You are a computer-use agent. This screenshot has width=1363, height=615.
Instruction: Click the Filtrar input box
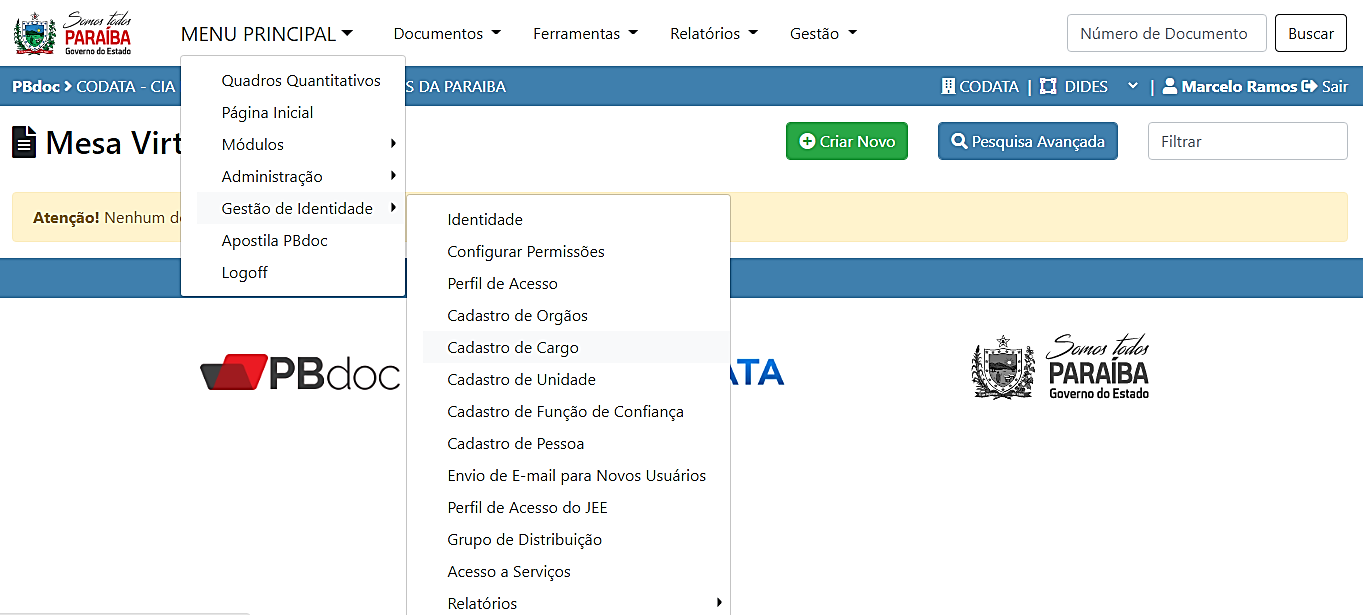point(1247,142)
